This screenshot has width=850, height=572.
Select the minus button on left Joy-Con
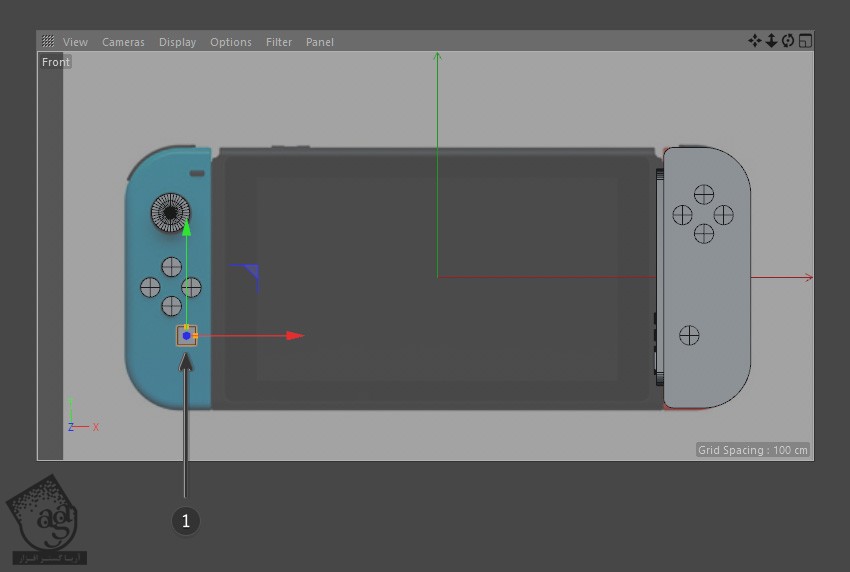197,173
